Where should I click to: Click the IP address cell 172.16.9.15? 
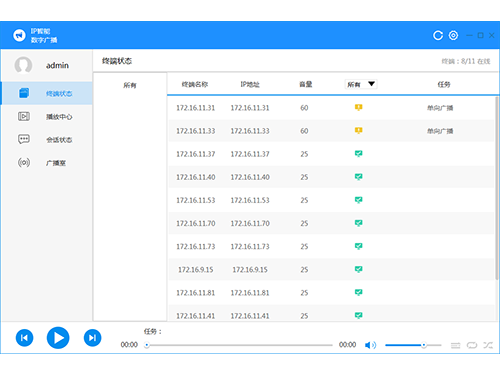click(x=250, y=270)
